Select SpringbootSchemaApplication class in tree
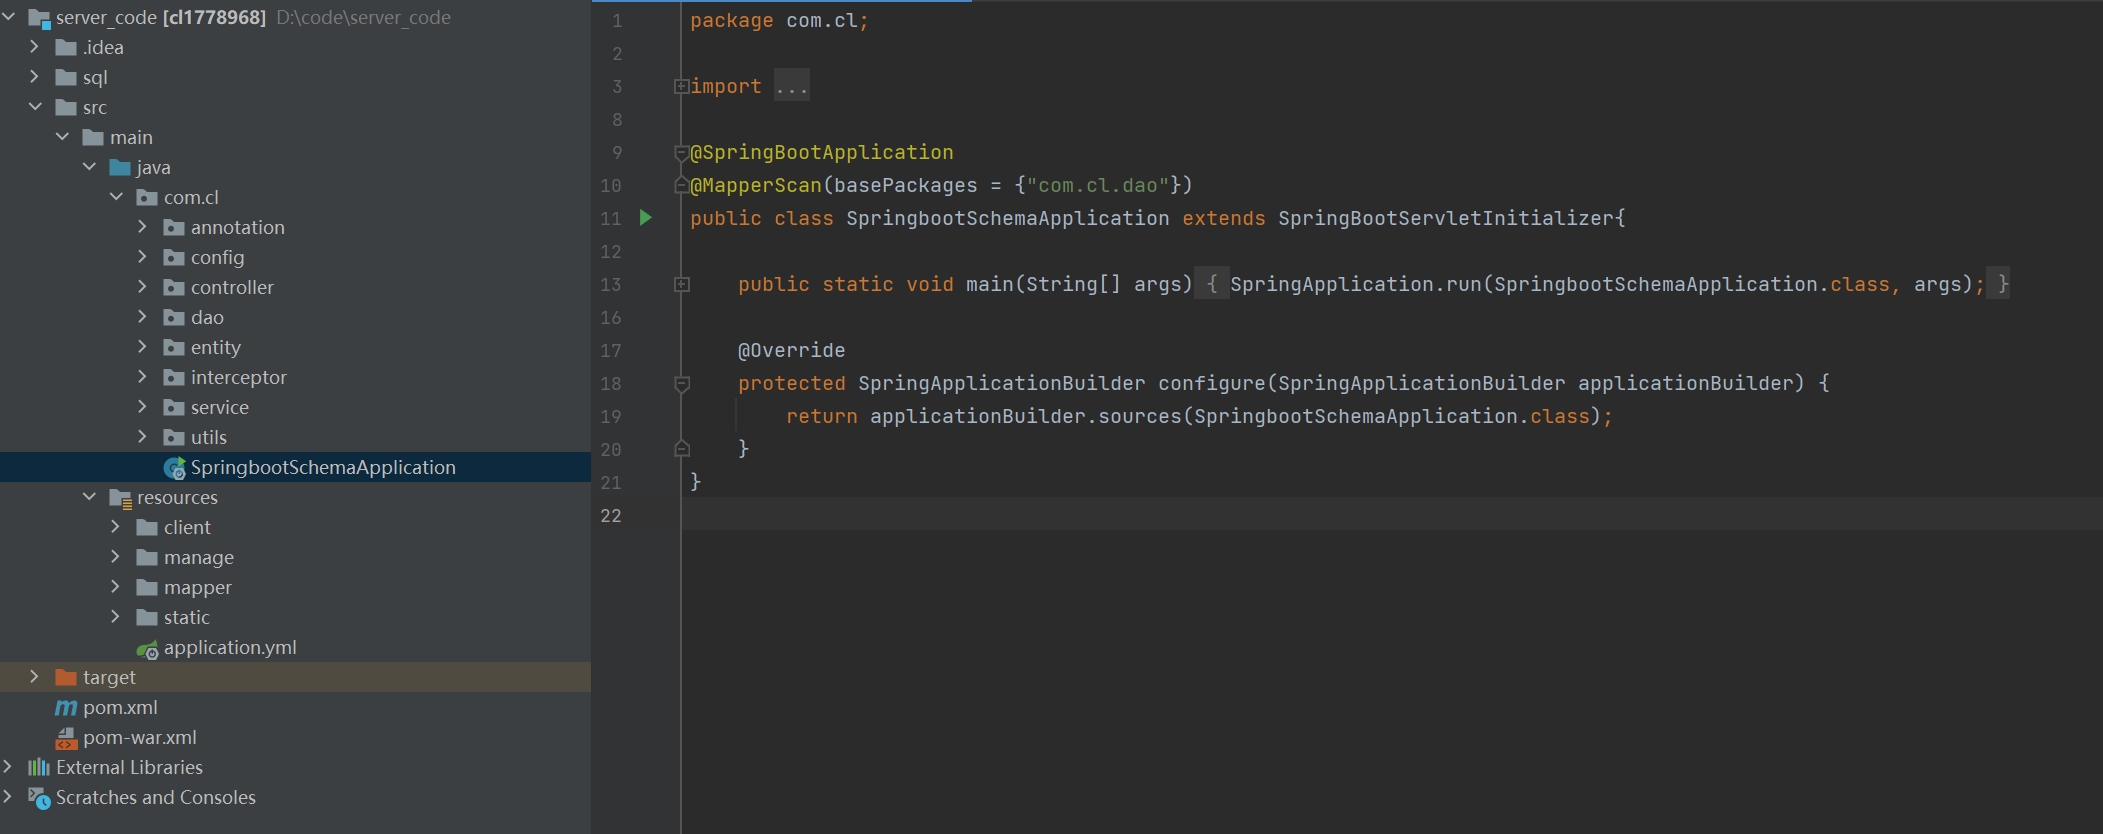The height and width of the screenshot is (834, 2103). [x=322, y=467]
